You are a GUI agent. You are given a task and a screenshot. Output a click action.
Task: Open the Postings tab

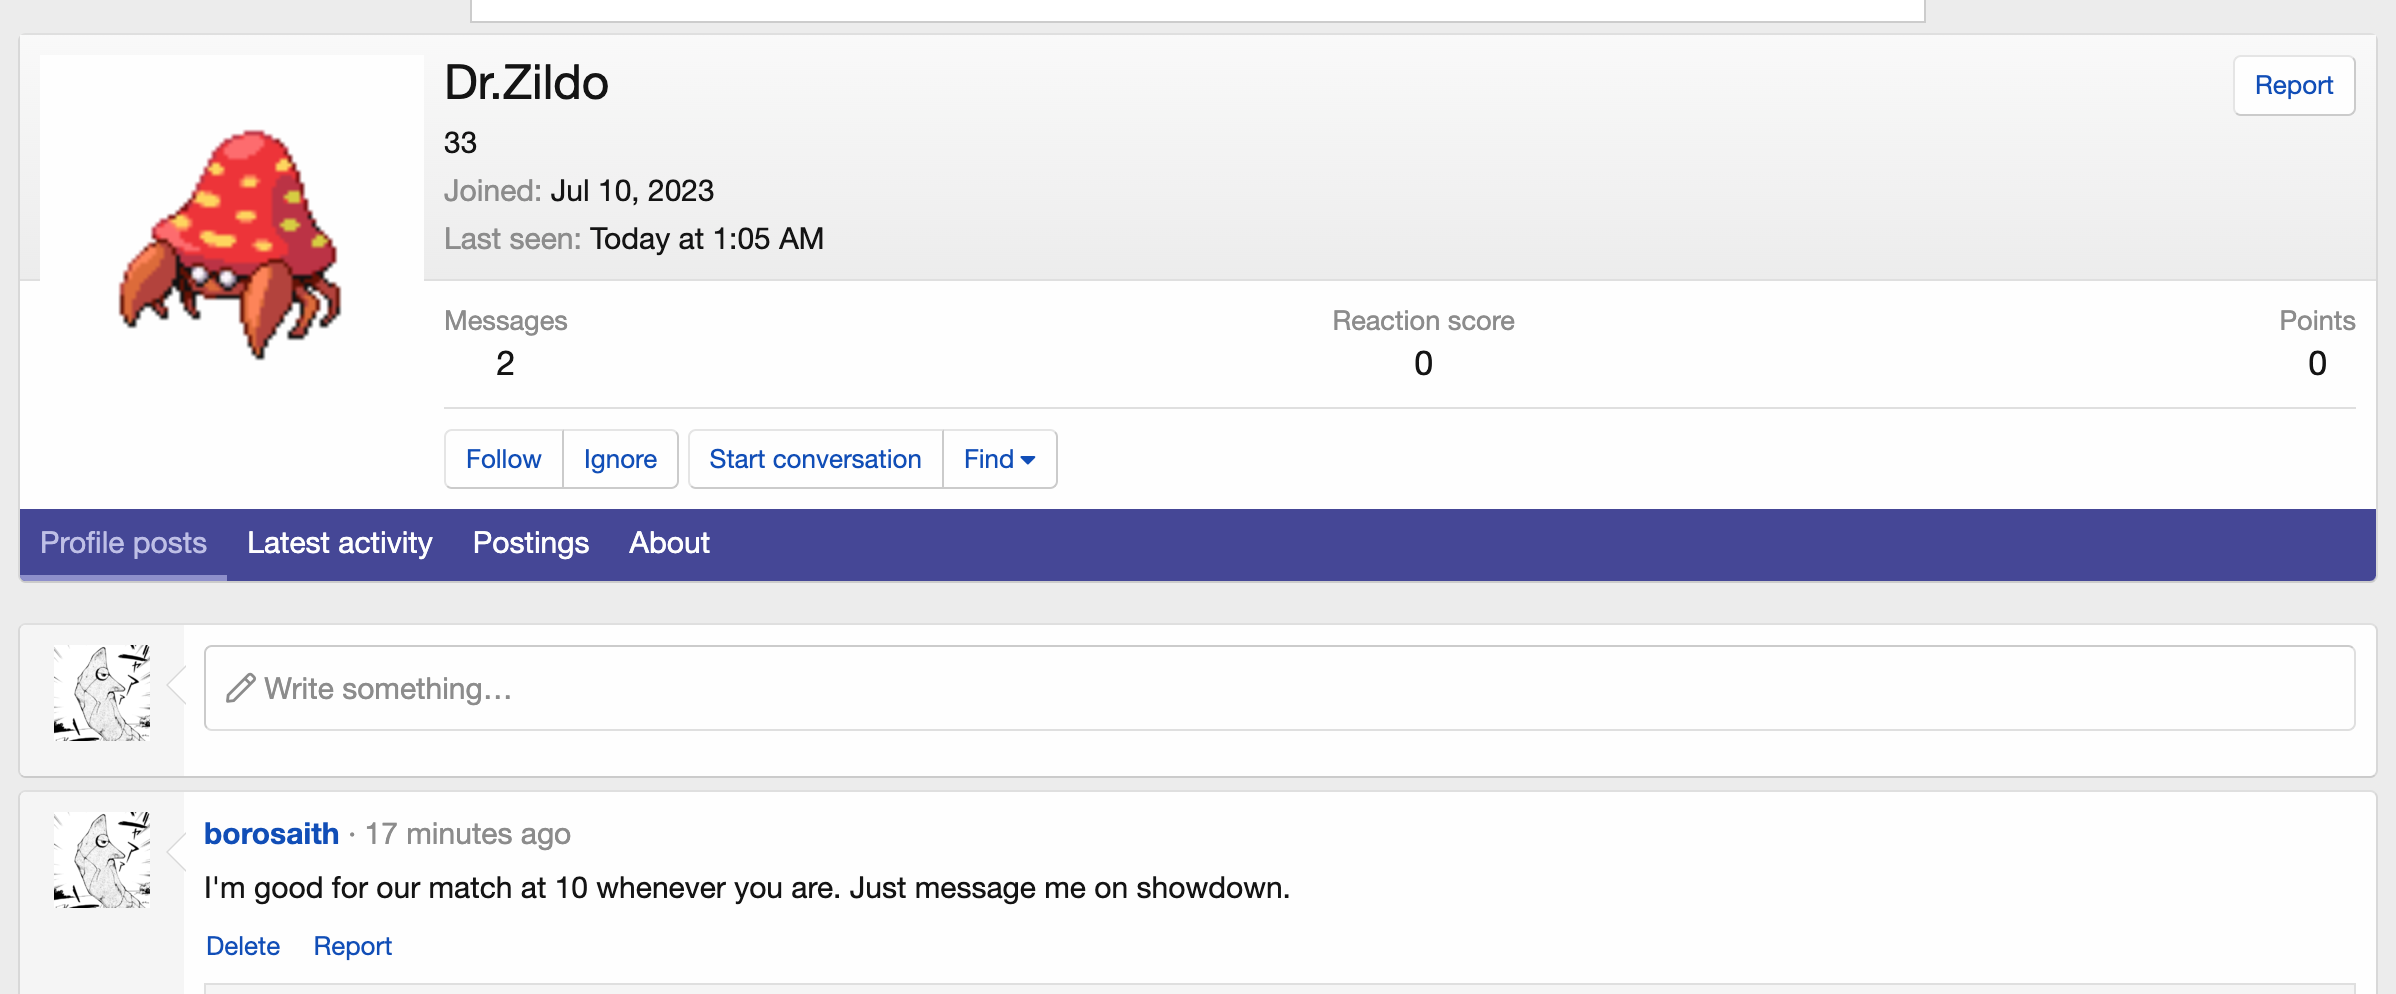(530, 543)
